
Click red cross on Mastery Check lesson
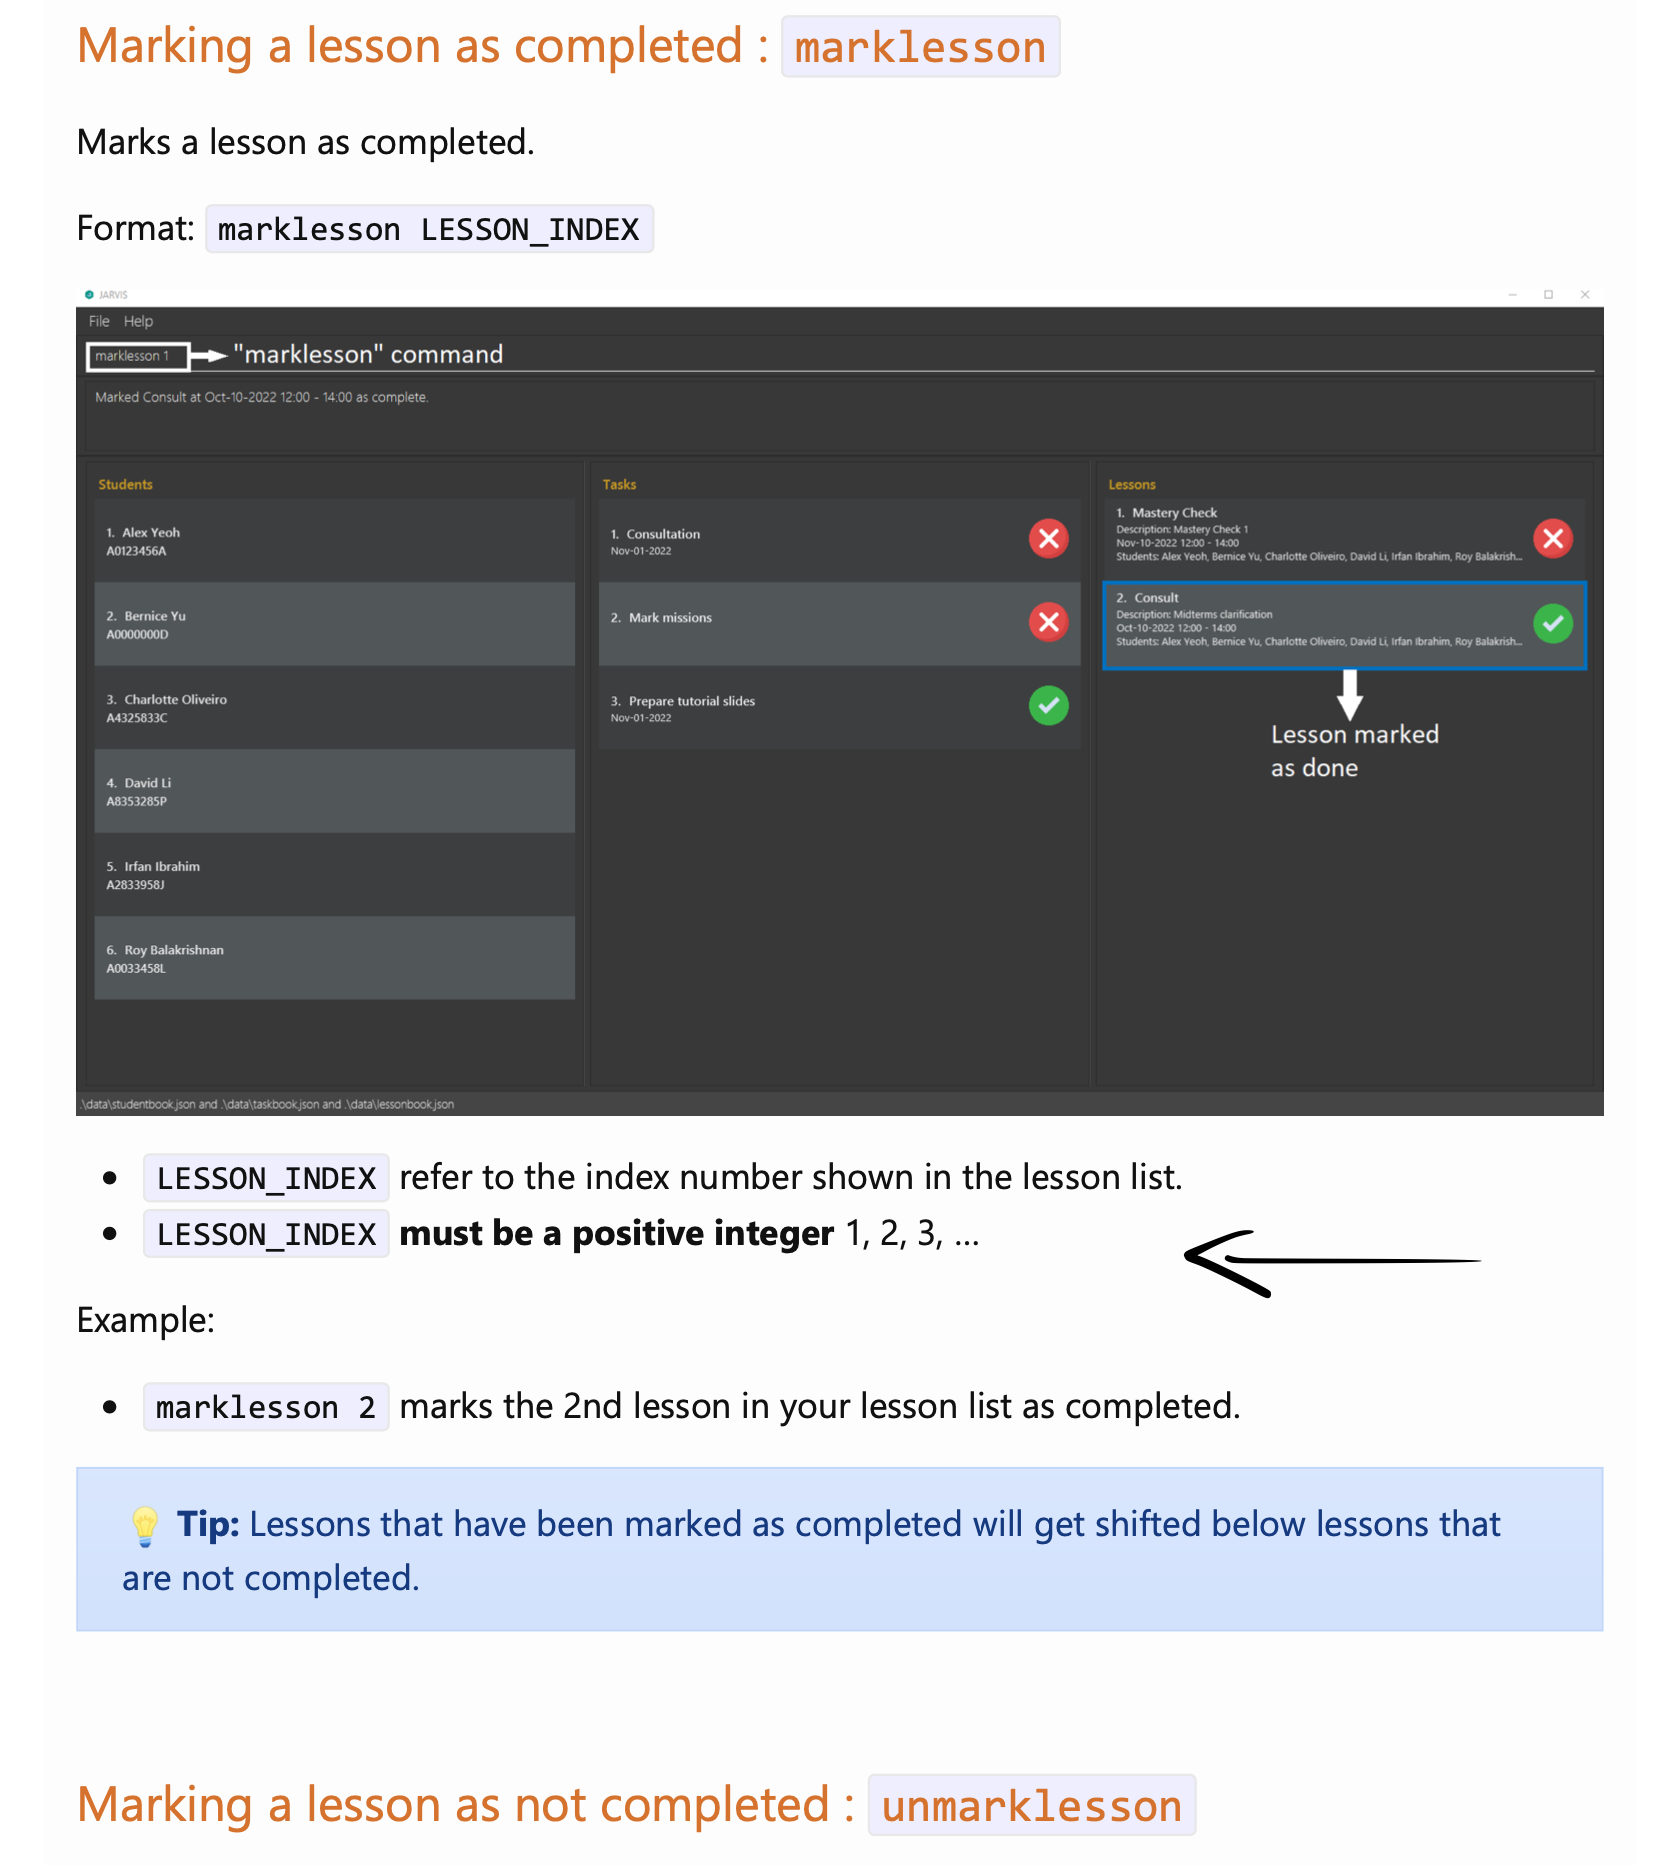click(1552, 539)
